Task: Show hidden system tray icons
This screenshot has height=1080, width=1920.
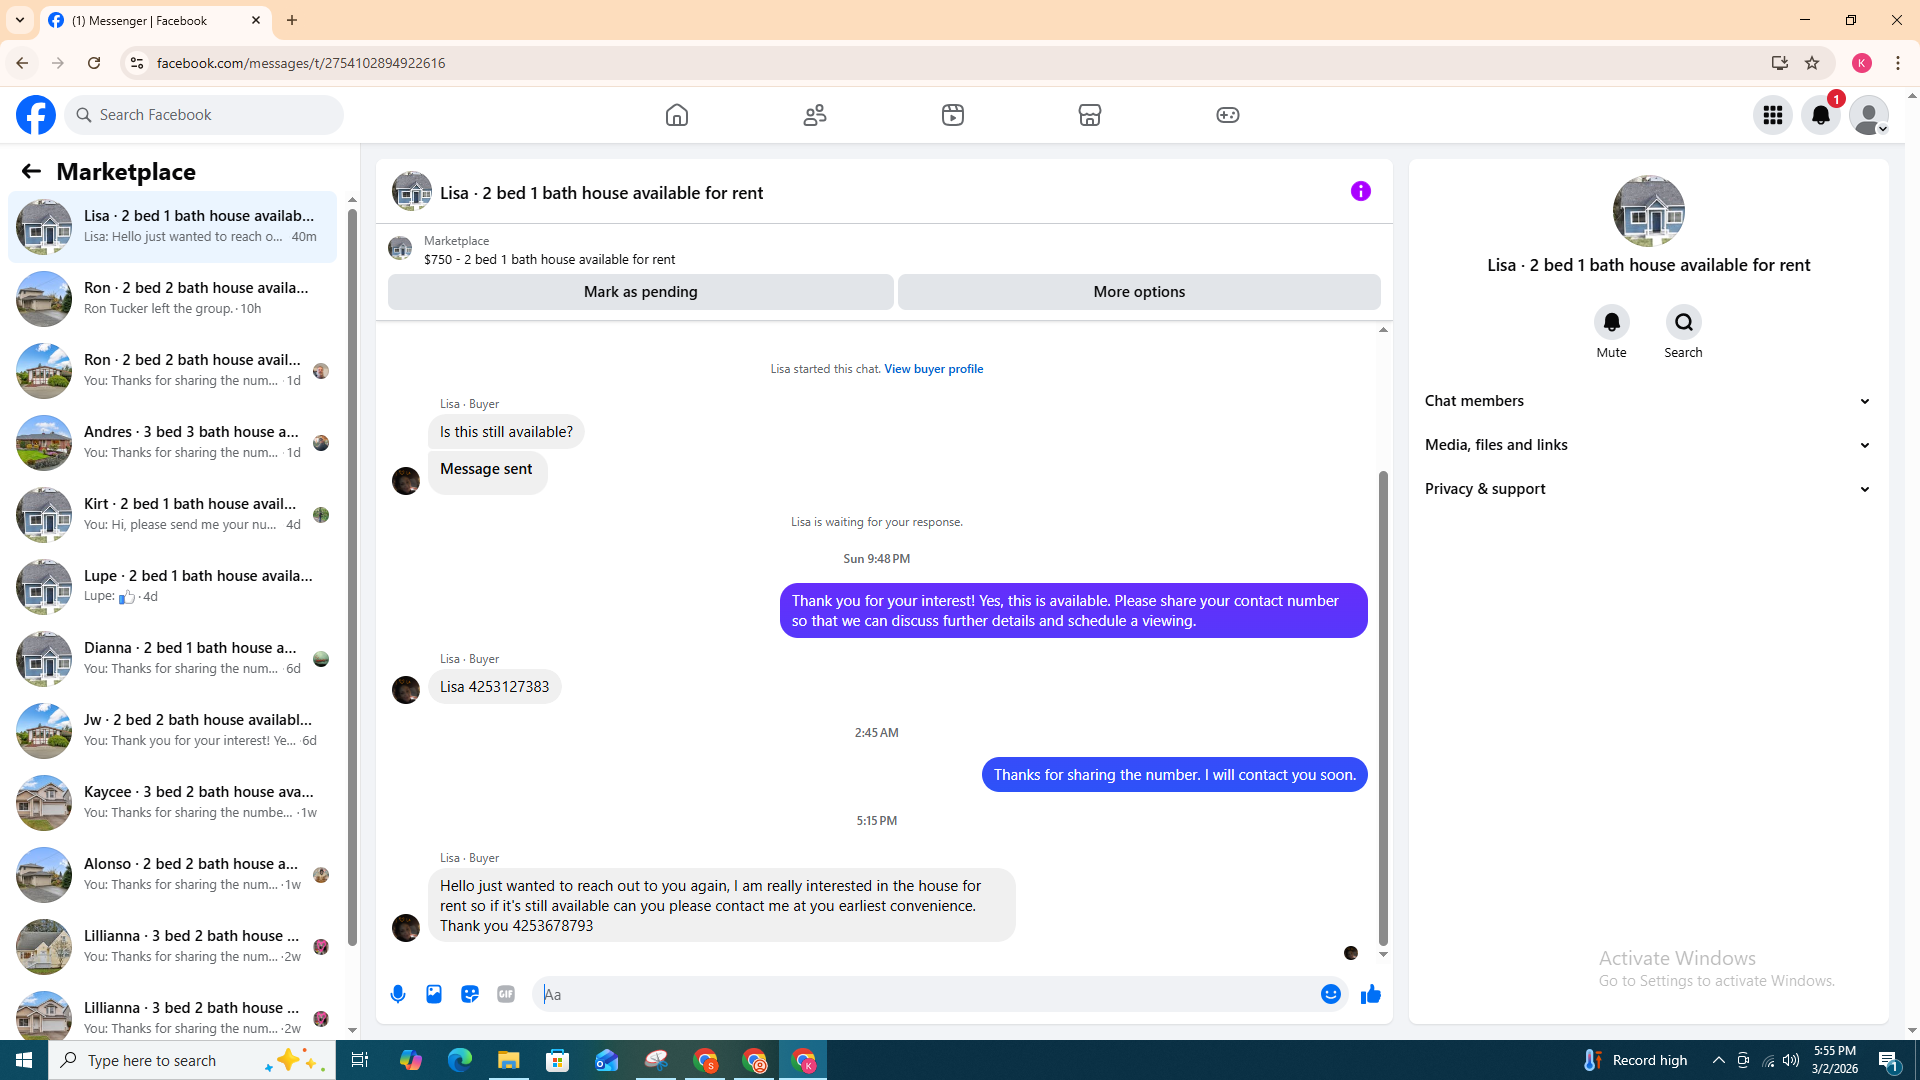Action: click(1719, 1060)
